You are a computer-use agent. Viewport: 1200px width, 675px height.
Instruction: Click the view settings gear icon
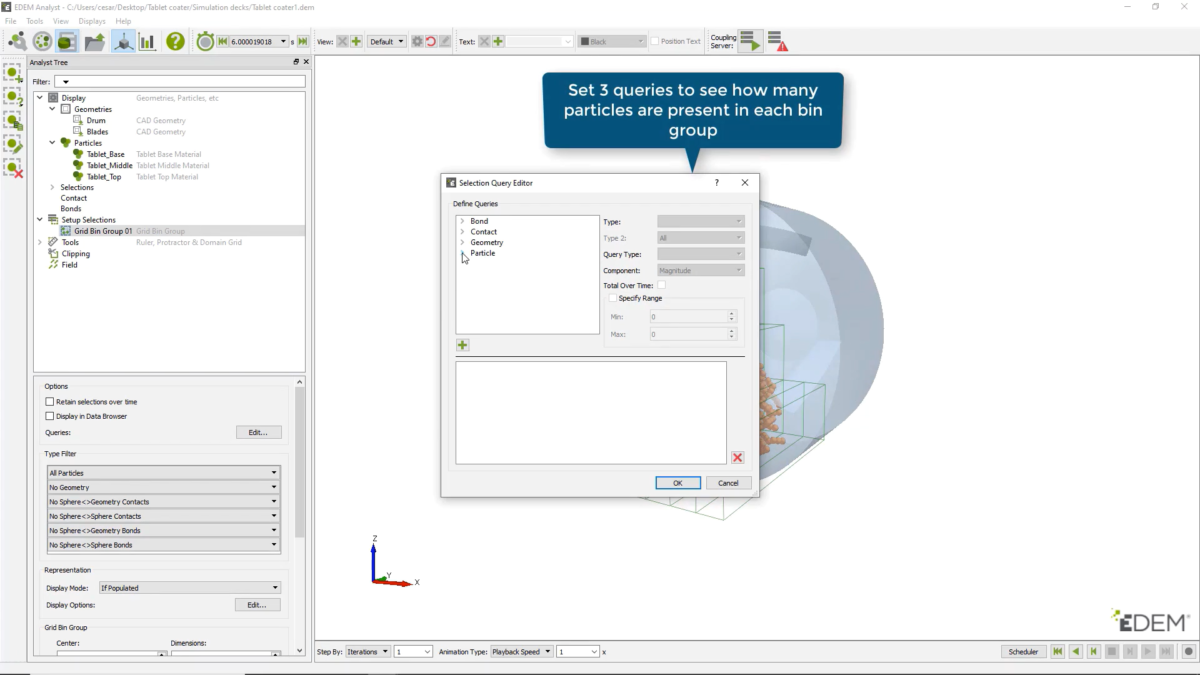point(417,42)
